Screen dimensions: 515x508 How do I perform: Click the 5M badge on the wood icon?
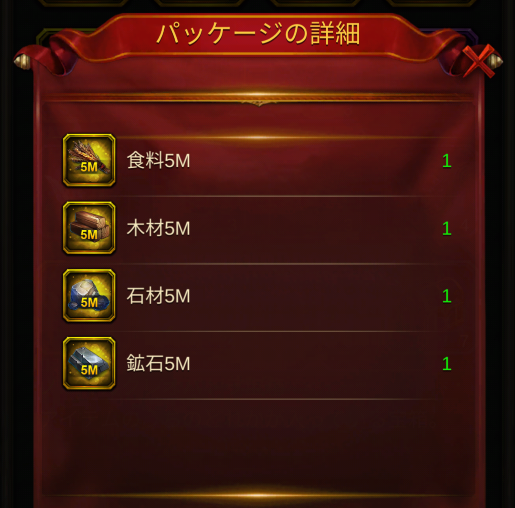coord(89,235)
